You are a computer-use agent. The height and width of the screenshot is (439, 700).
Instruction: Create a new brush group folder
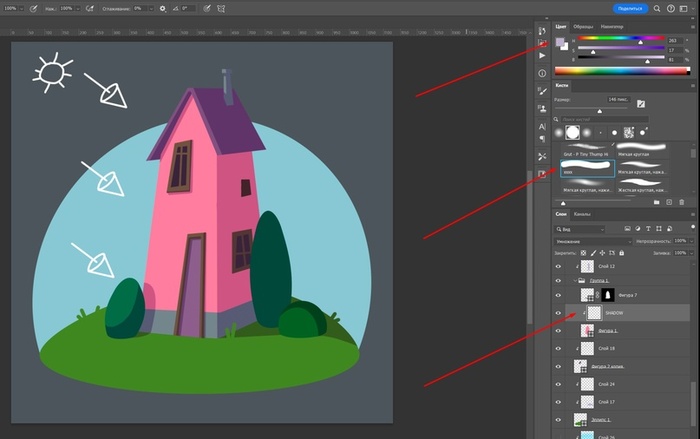(656, 202)
